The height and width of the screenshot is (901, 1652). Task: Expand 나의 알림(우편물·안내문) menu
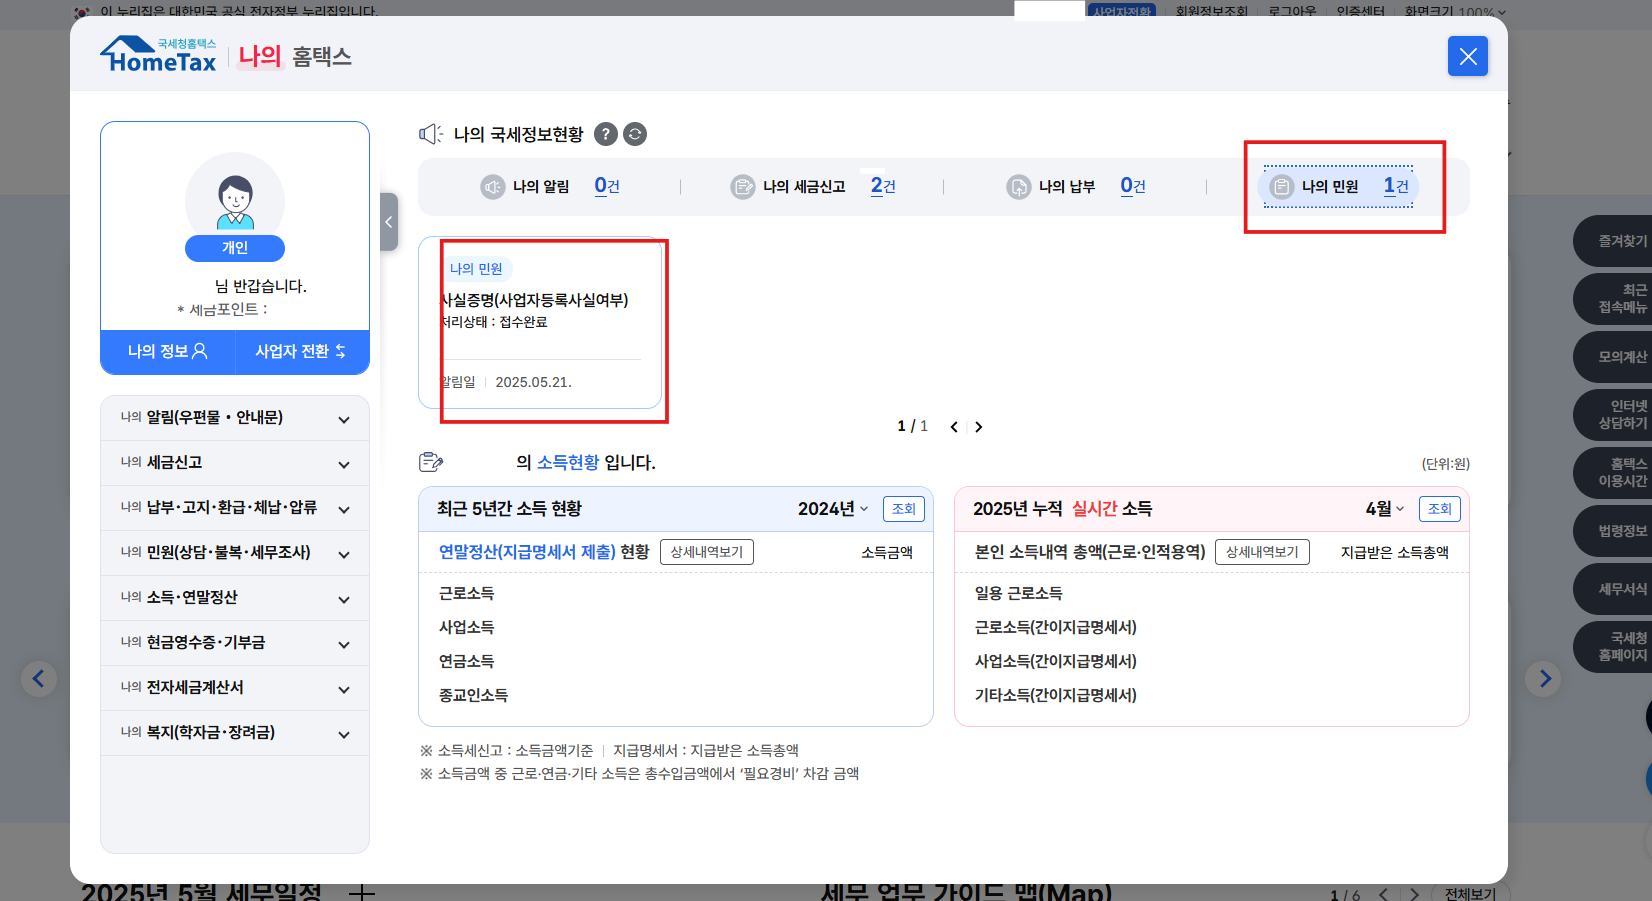point(235,418)
